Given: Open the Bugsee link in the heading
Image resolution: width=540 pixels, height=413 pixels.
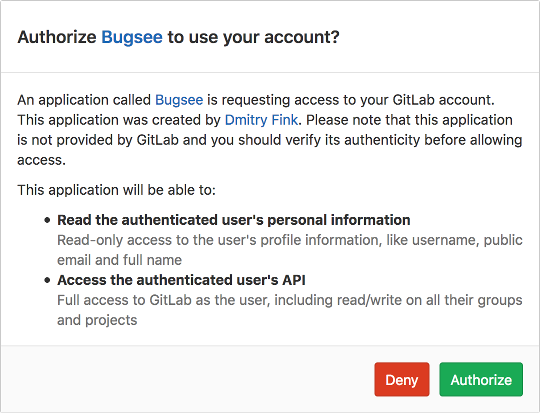Looking at the screenshot, I should [132, 37].
